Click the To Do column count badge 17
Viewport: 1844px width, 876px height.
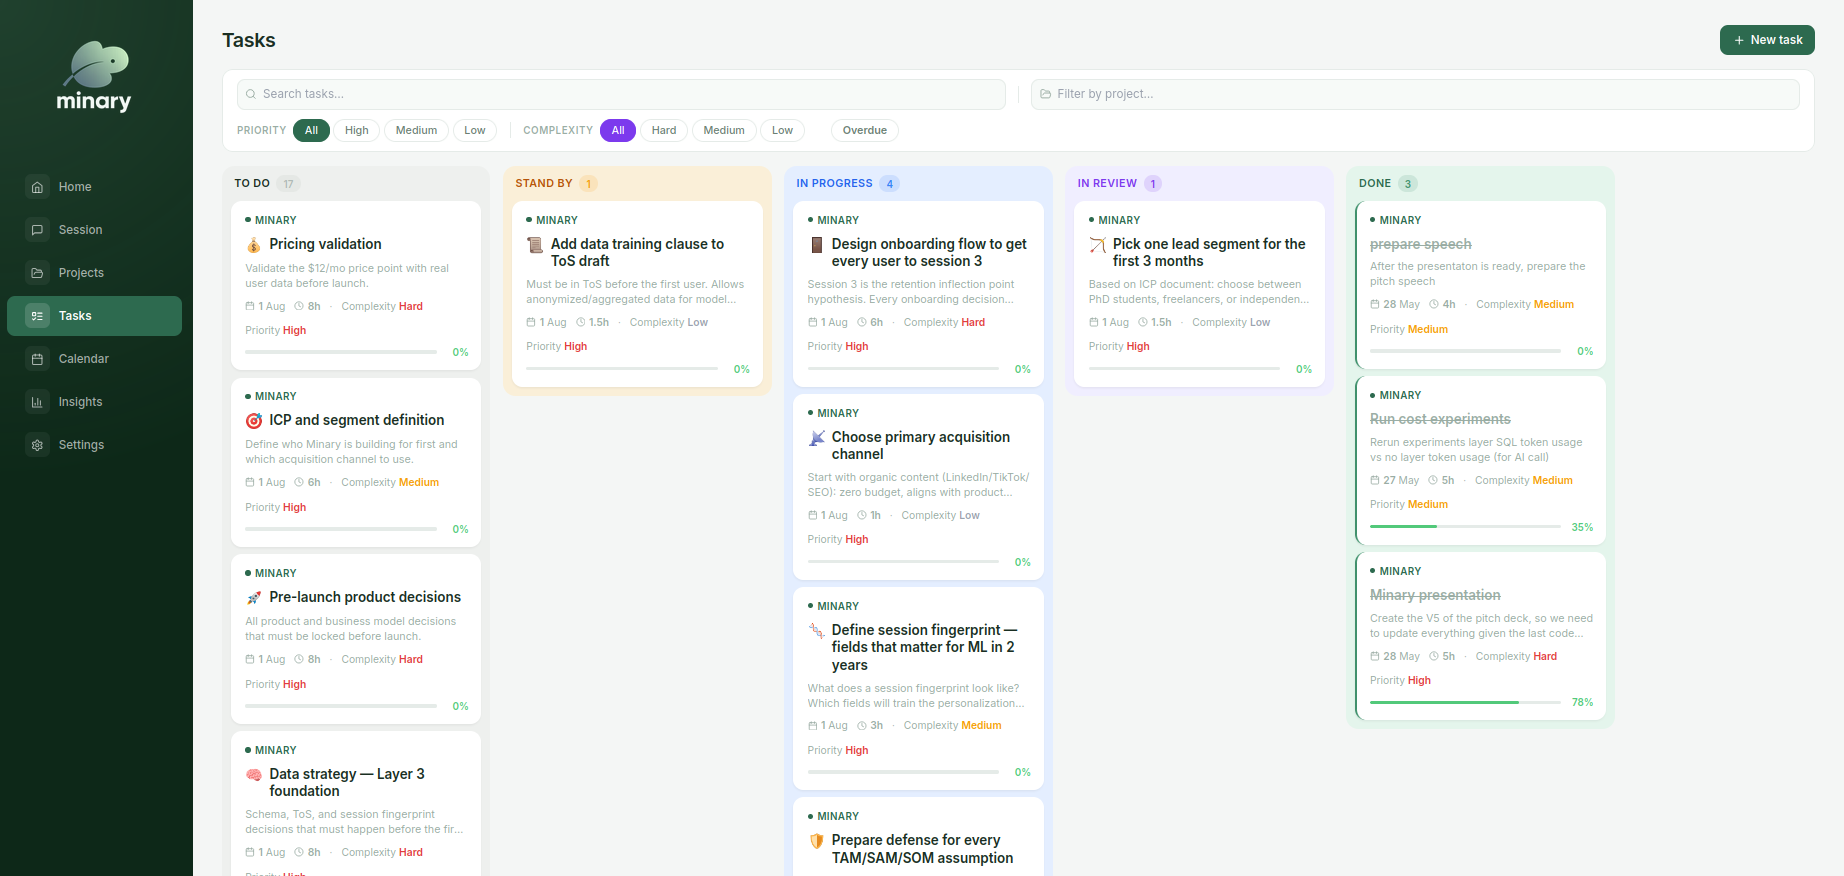tap(288, 184)
